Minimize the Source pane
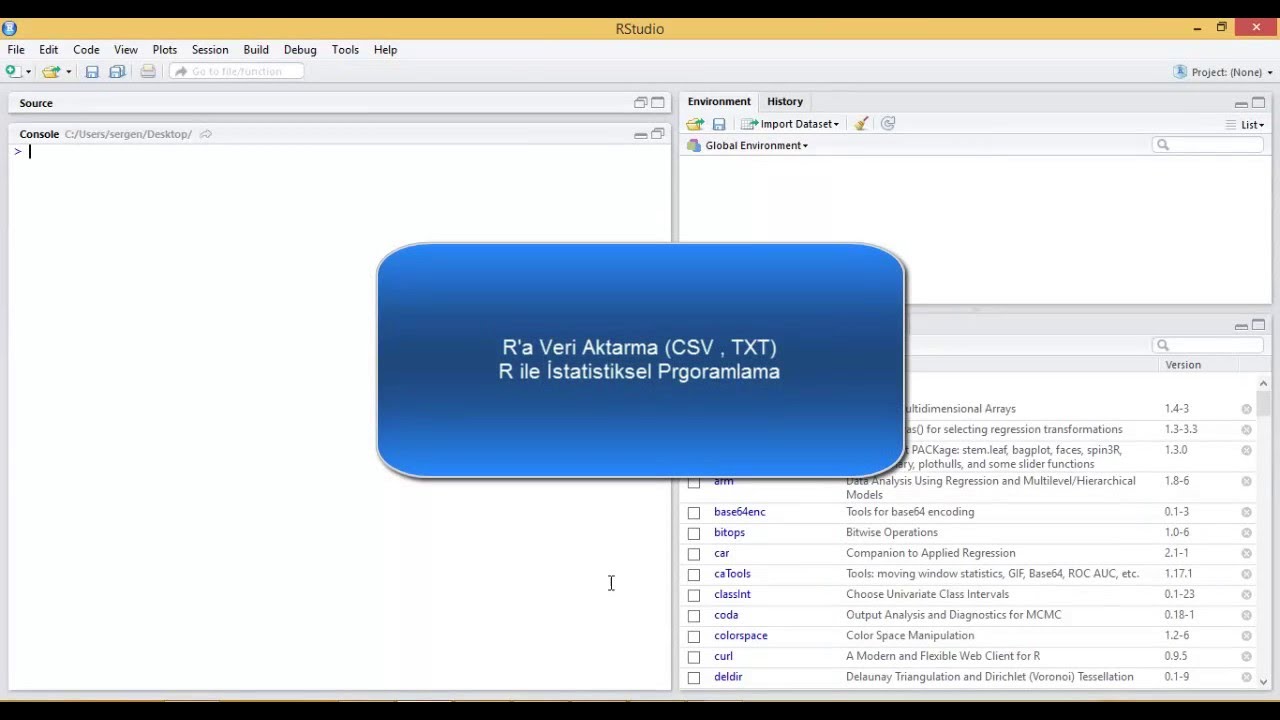Viewport: 1280px width, 720px height. tap(640, 103)
